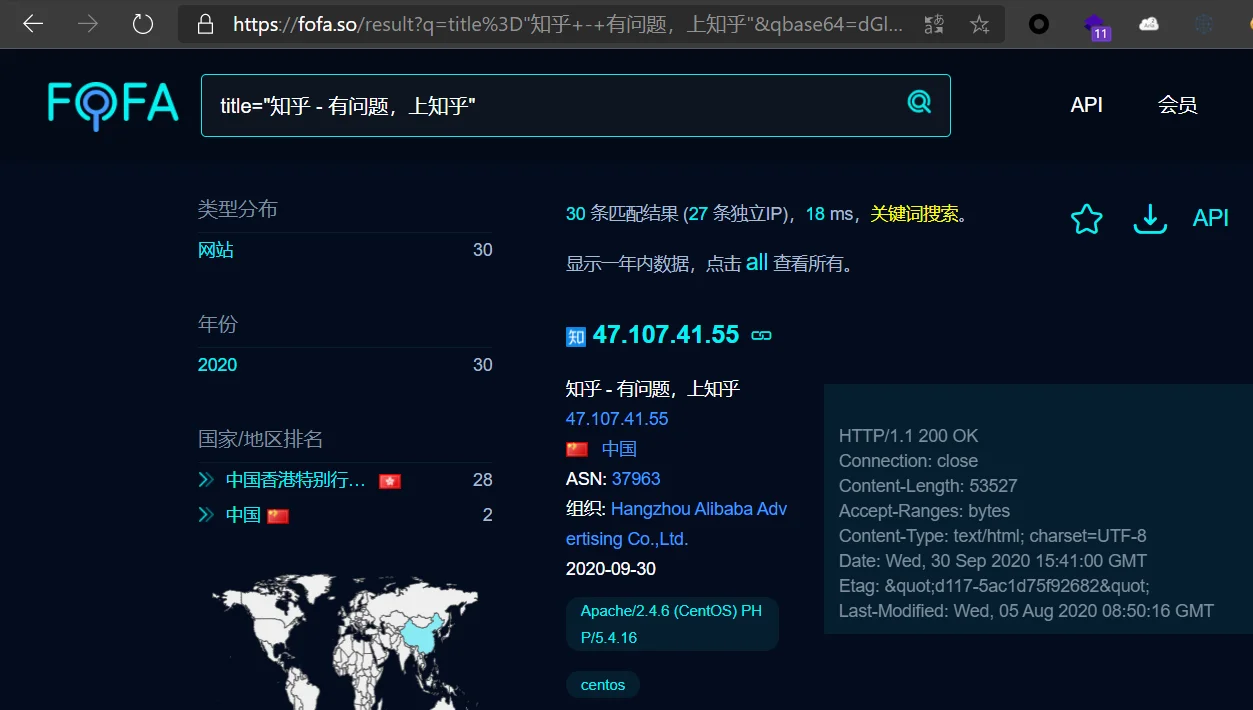Open the 47.107.41.55 heading link

click(666, 335)
